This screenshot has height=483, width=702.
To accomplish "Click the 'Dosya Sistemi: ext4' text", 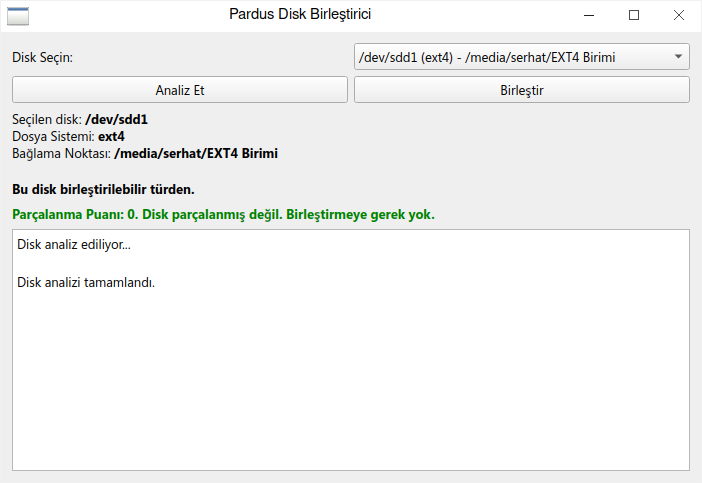I will [x=68, y=137].
